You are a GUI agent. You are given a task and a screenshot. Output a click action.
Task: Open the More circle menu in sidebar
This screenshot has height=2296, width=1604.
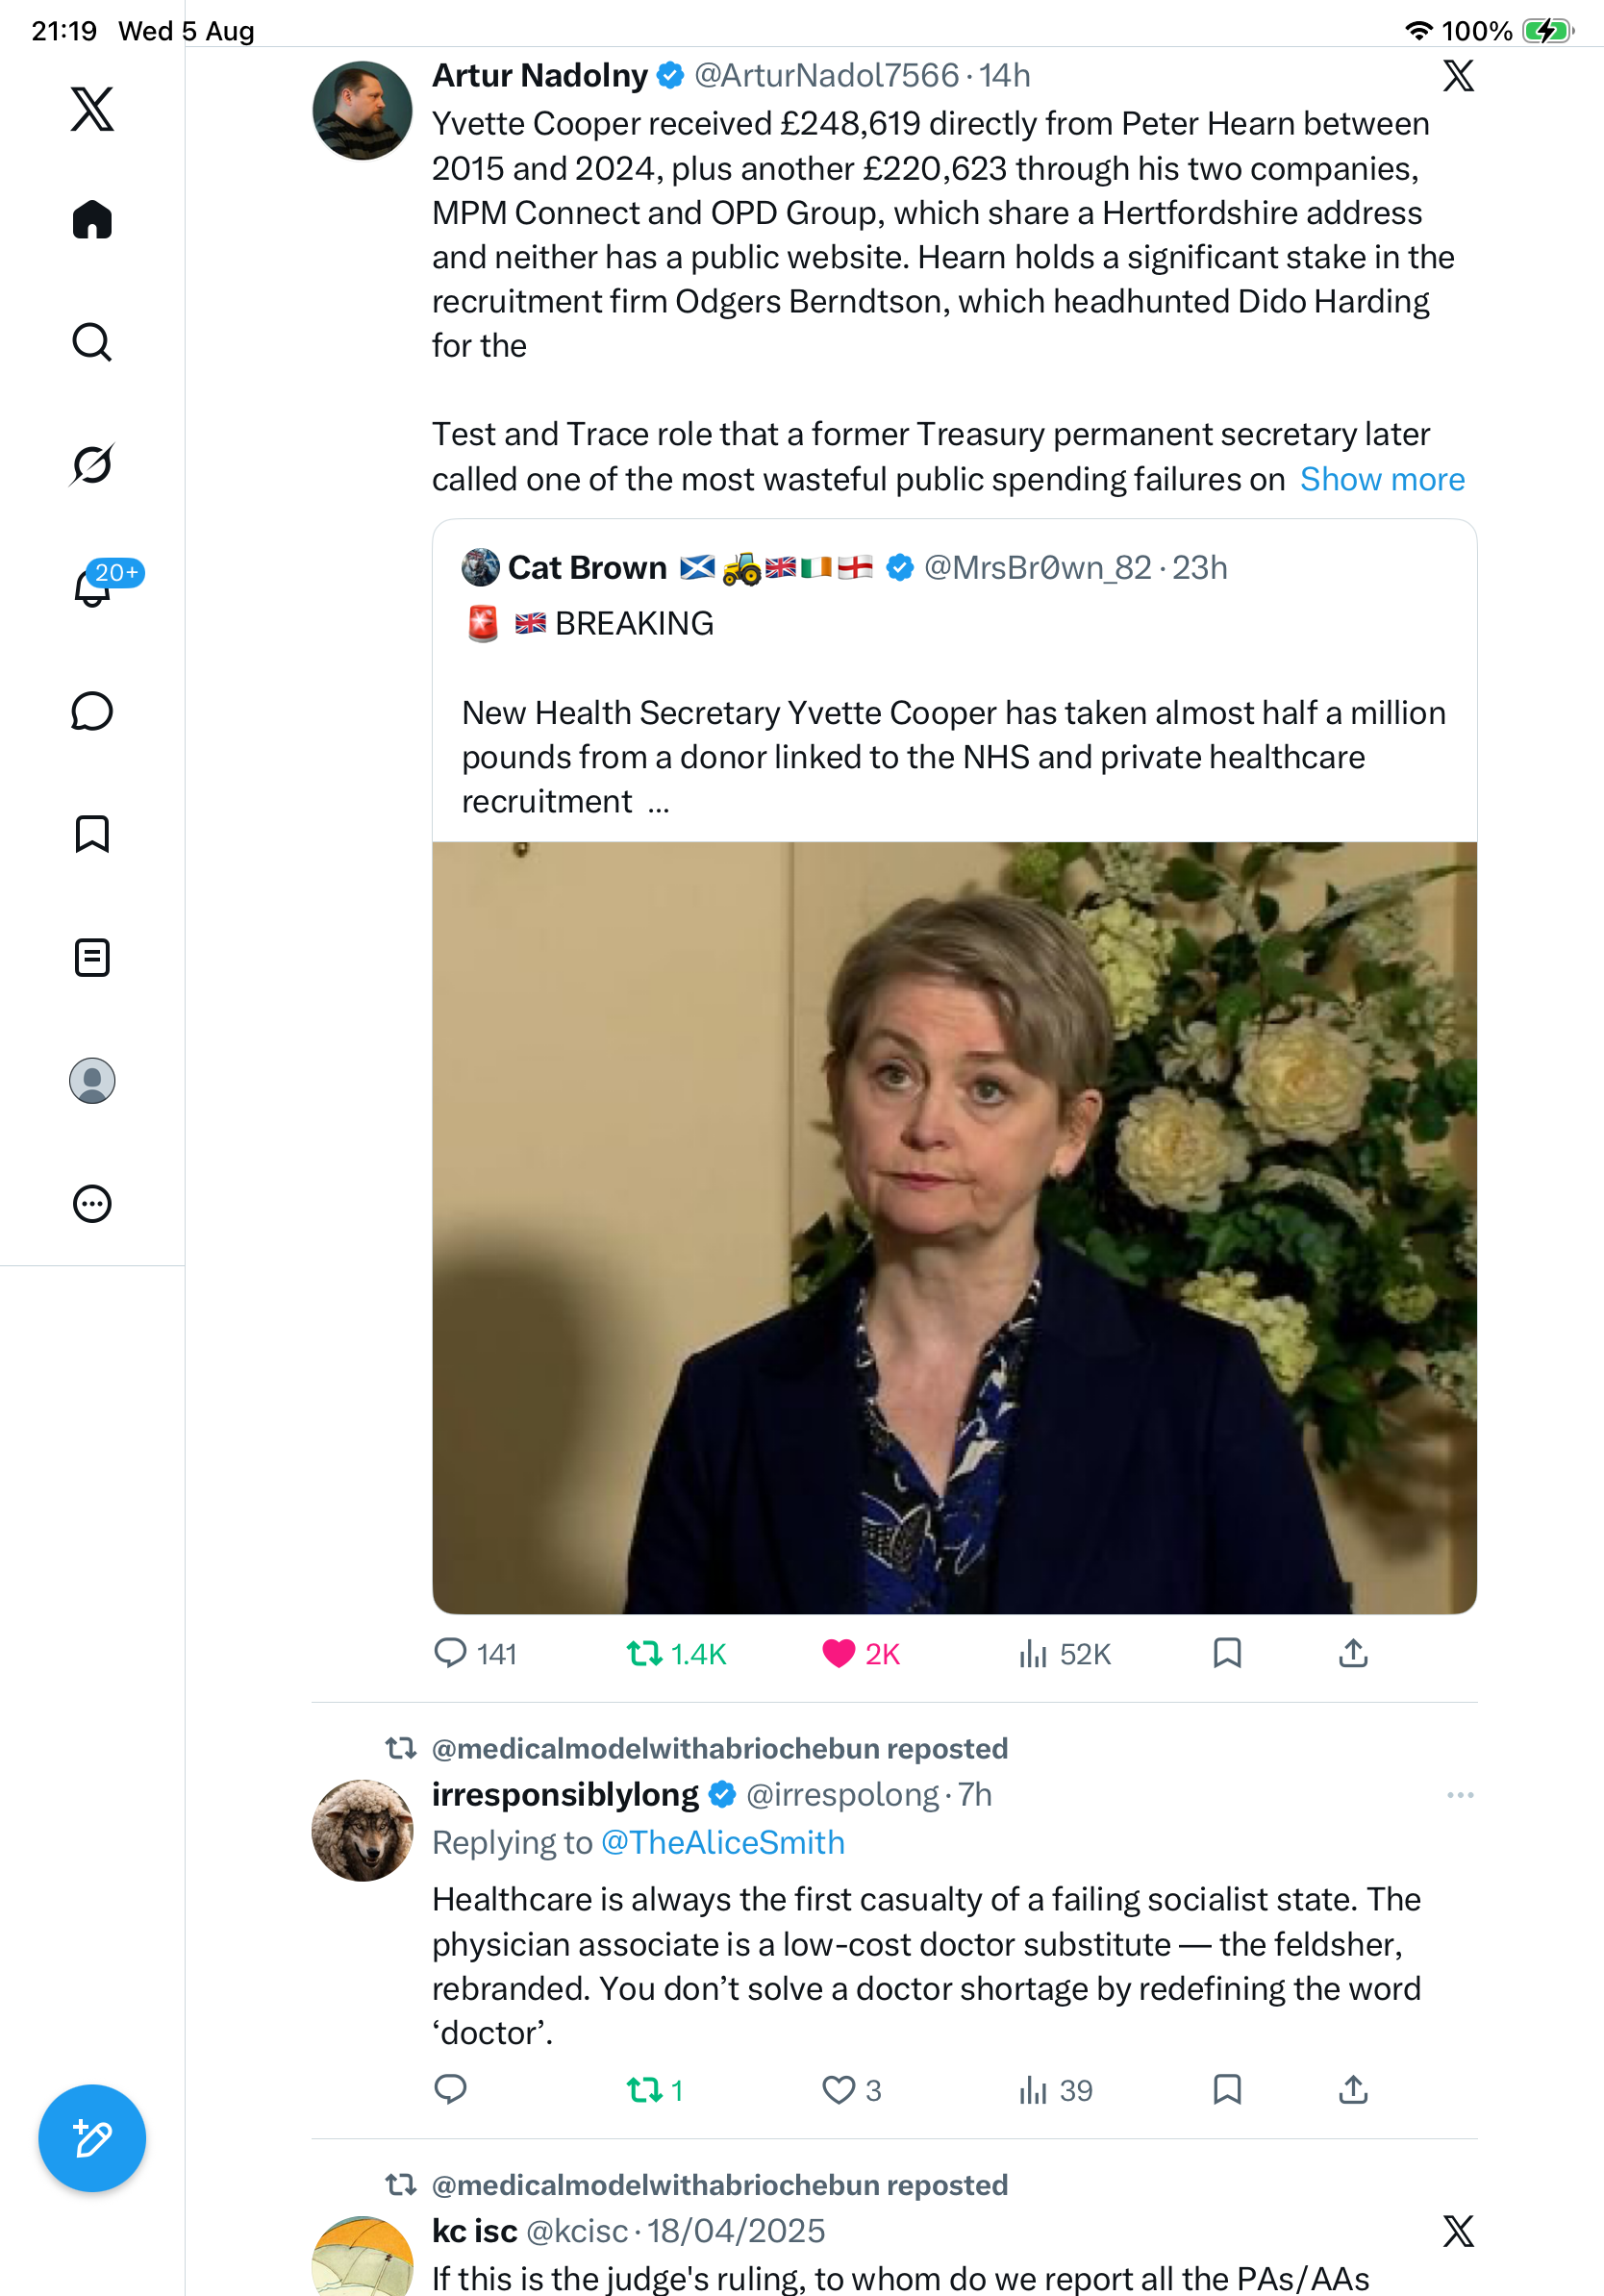[92, 1203]
